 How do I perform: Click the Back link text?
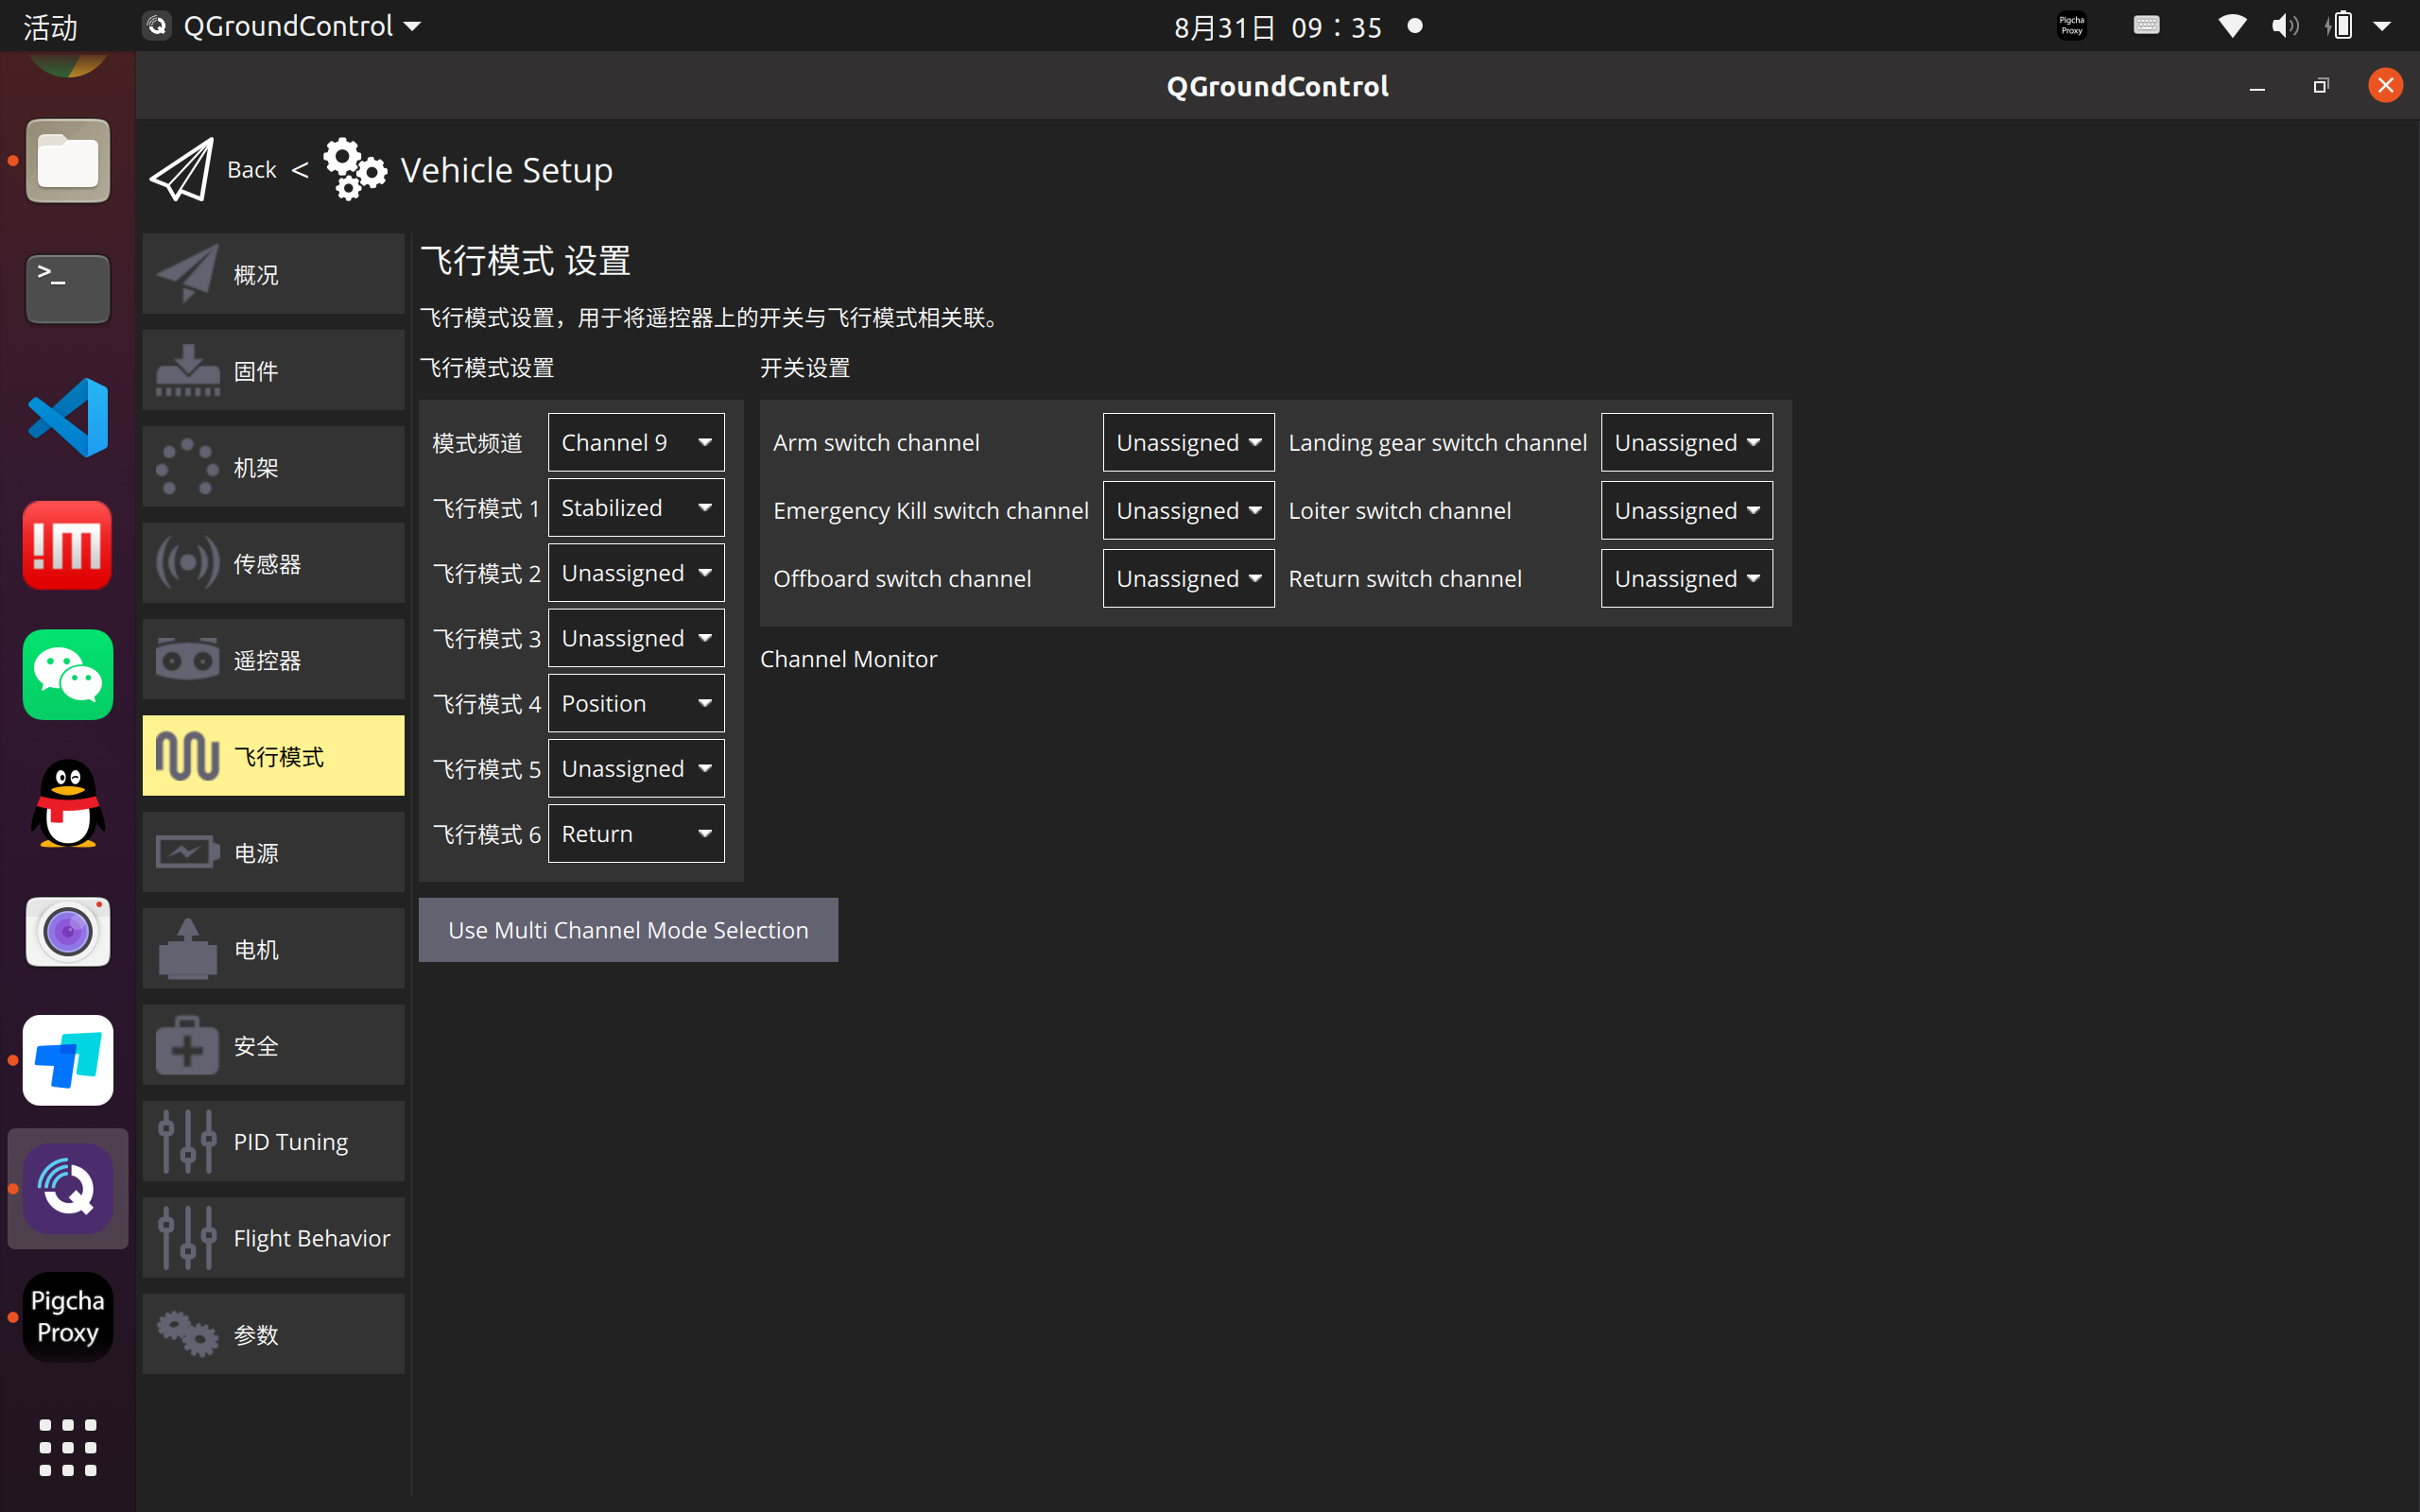[252, 170]
